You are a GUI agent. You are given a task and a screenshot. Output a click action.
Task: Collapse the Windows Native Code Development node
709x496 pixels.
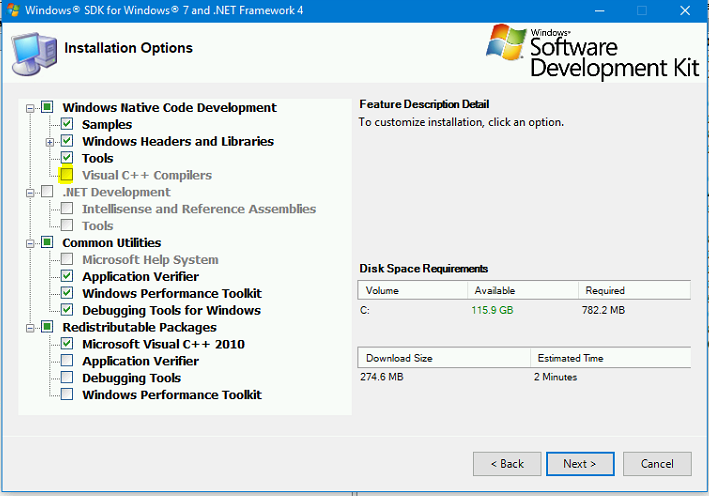(x=31, y=107)
